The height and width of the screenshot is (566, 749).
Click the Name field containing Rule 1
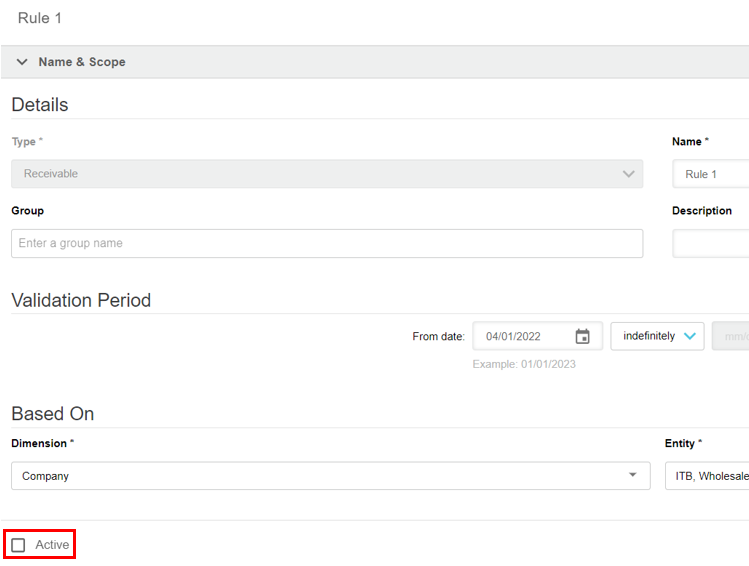pyautogui.click(x=712, y=174)
